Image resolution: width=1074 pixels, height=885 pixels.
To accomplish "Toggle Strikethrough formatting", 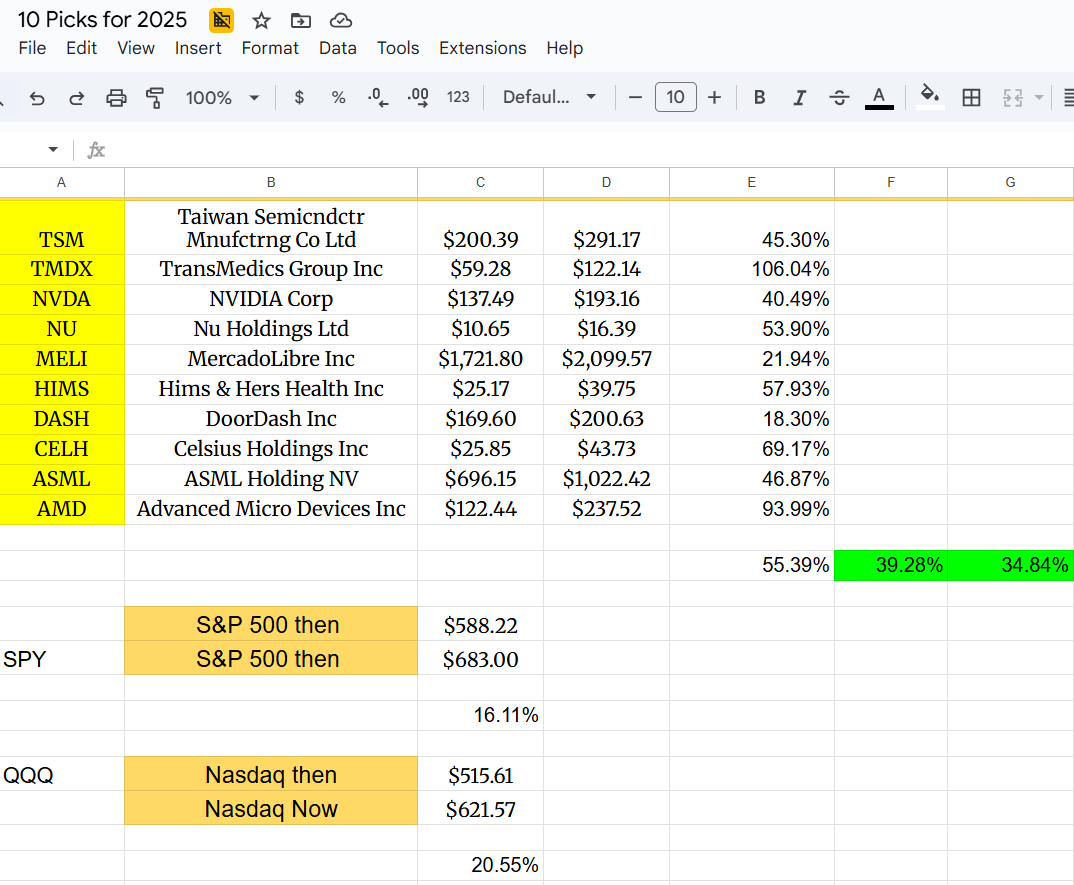I will 839,98.
